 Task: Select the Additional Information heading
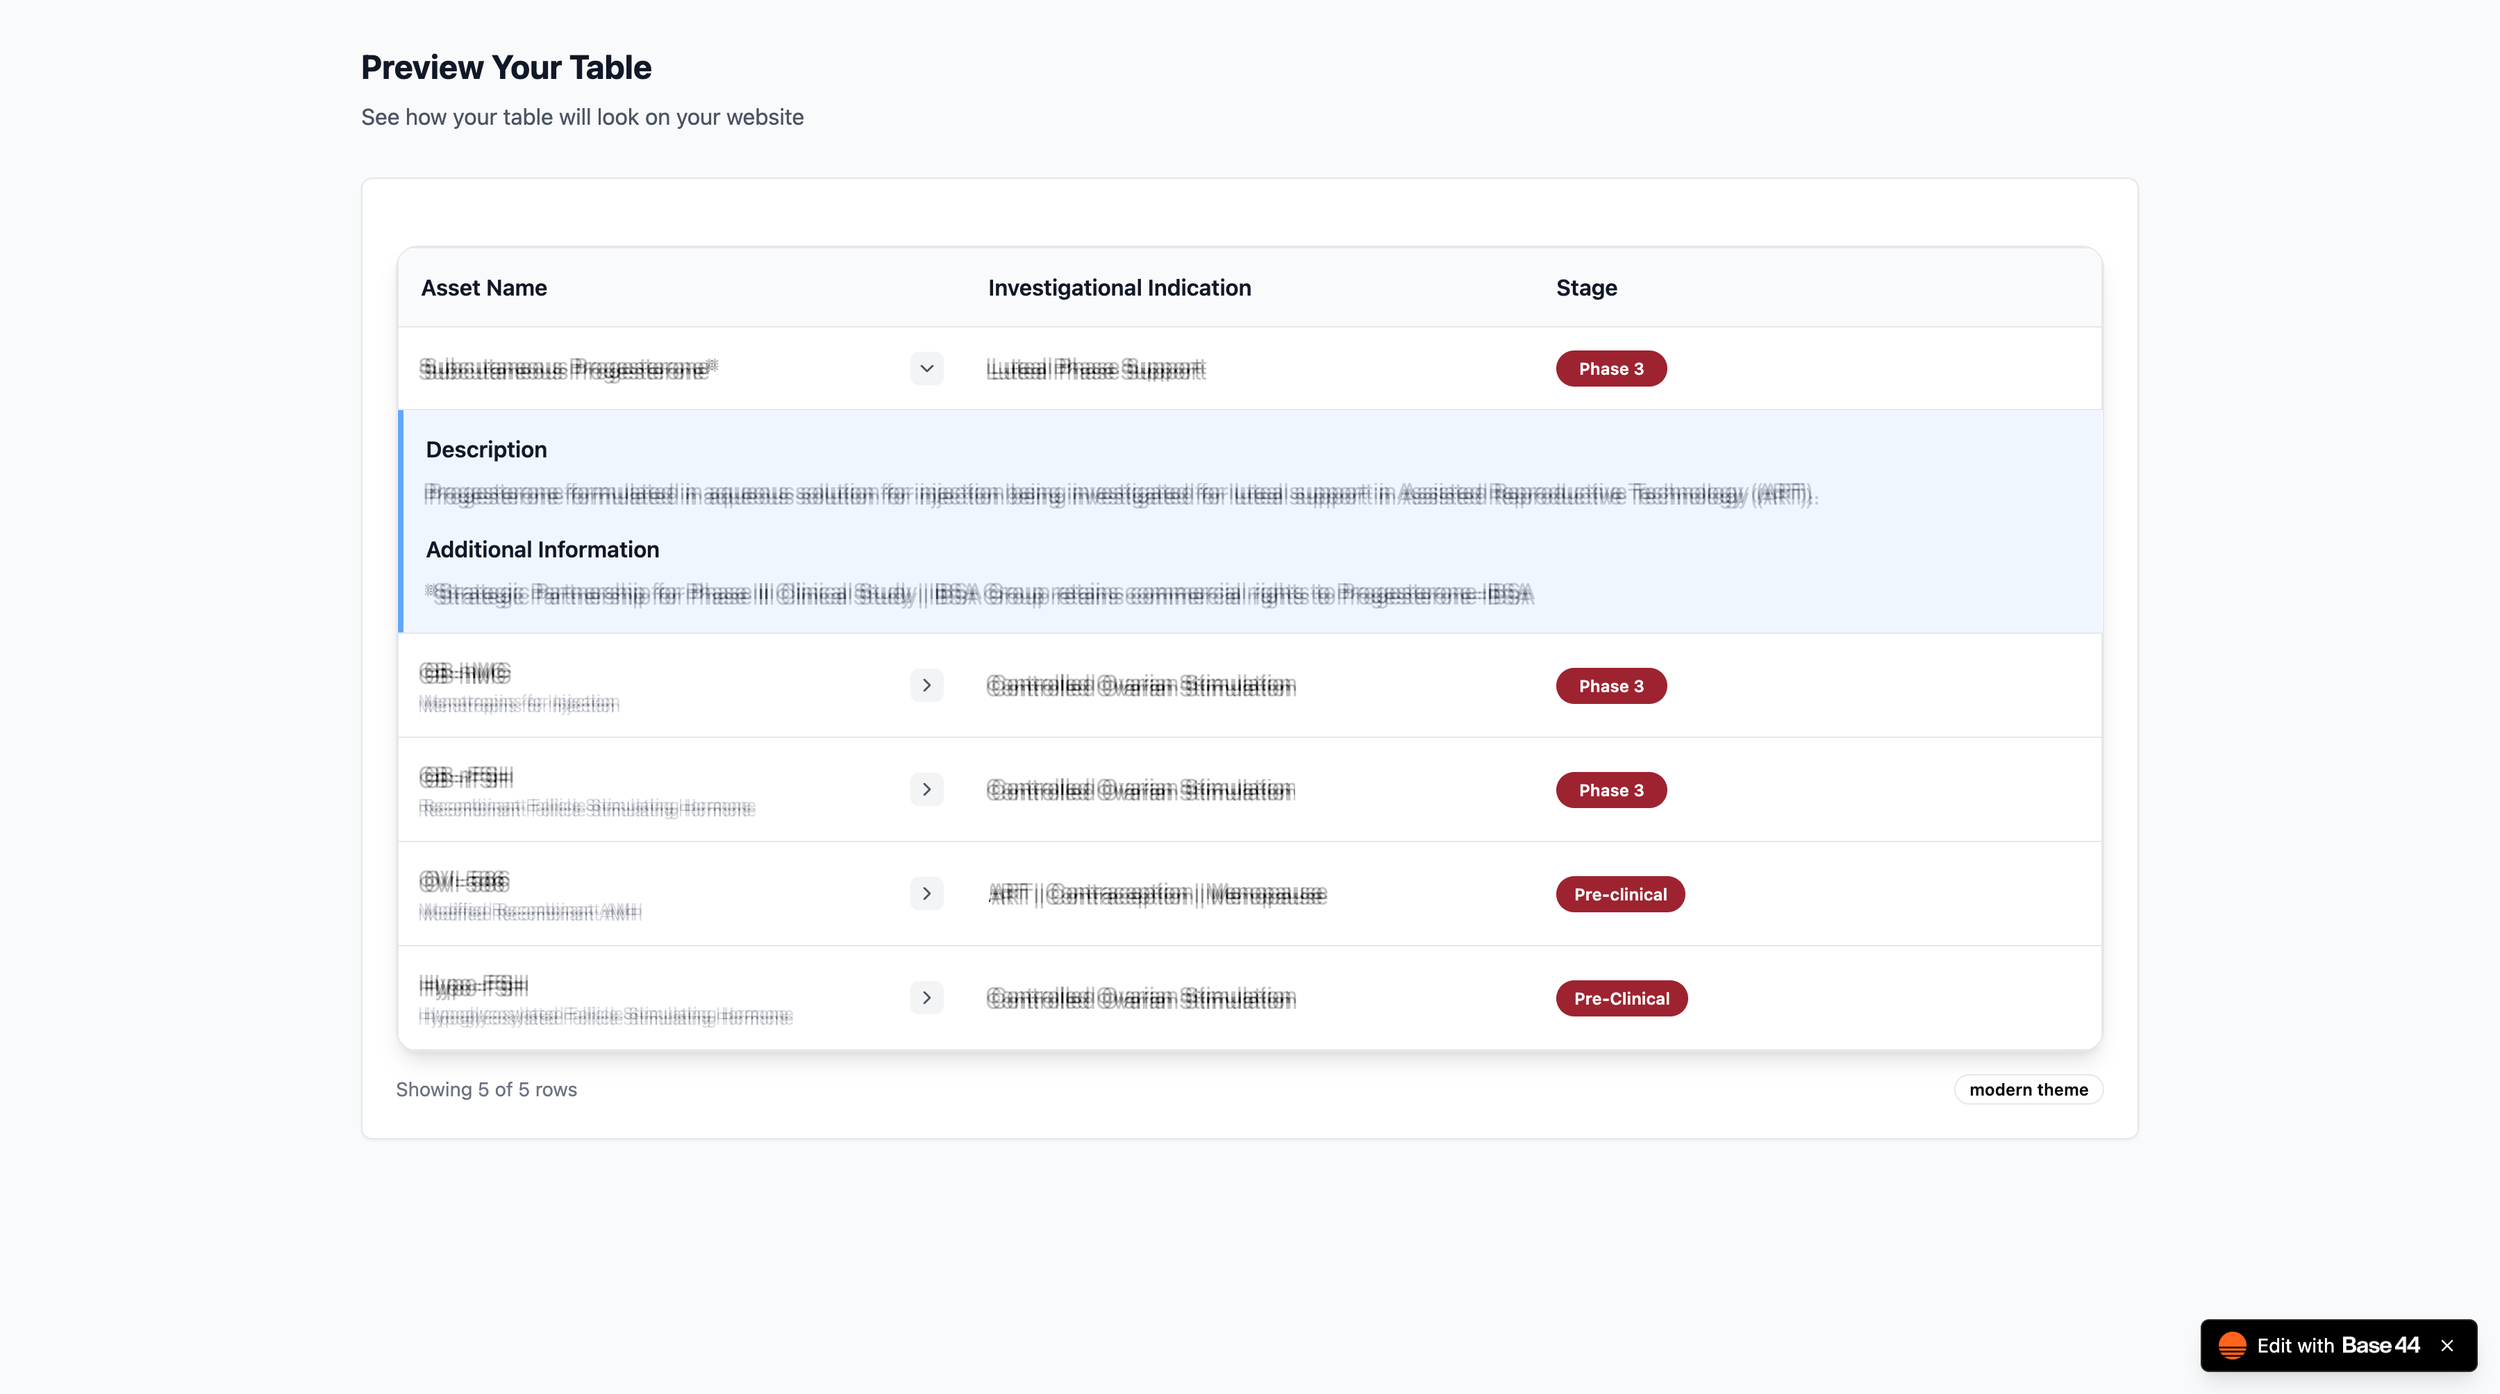click(x=542, y=549)
